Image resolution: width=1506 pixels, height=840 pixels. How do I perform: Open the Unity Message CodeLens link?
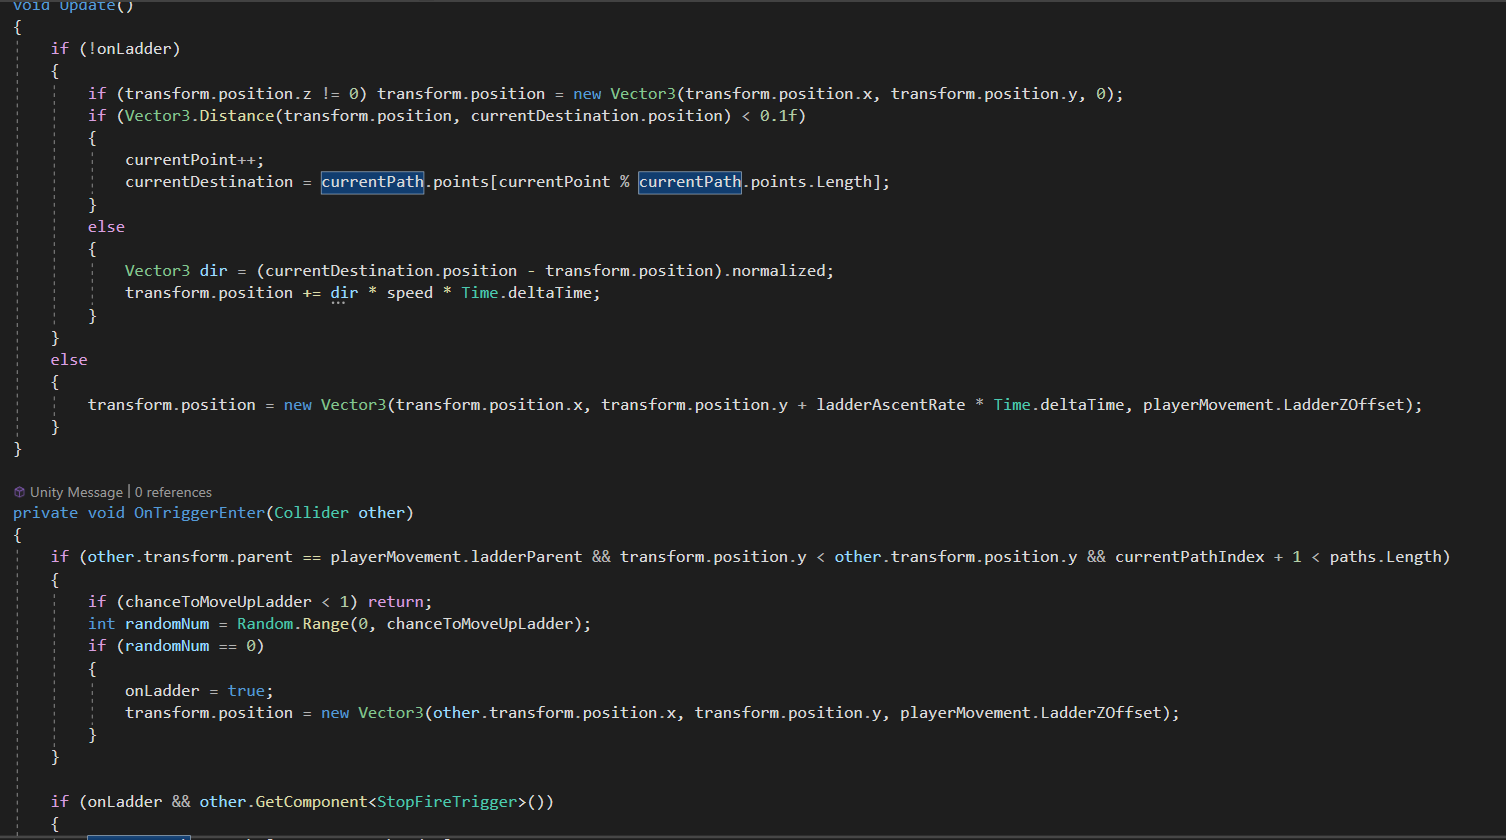pyautogui.click(x=76, y=492)
